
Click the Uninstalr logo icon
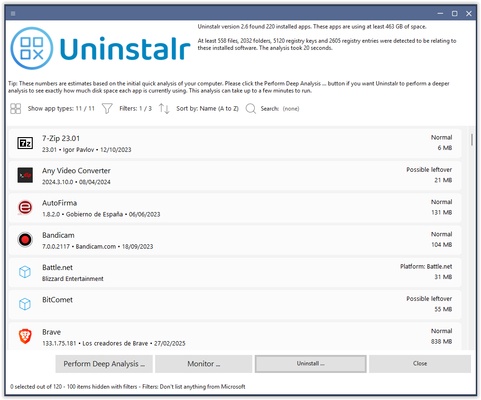click(x=32, y=49)
